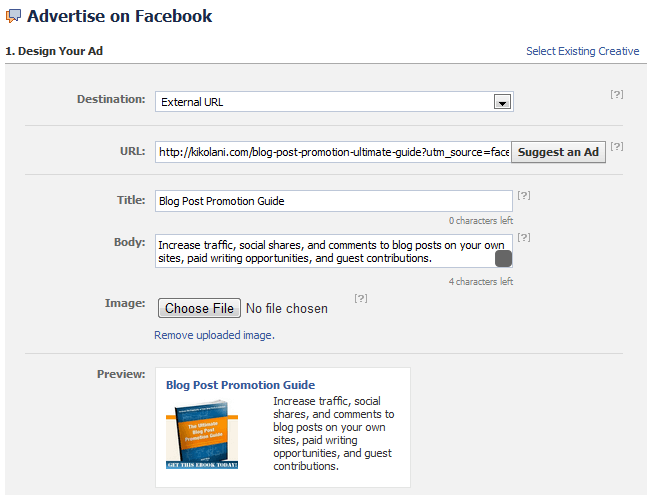Click Remove uploaded image link
The image size is (652, 500).
coord(214,335)
